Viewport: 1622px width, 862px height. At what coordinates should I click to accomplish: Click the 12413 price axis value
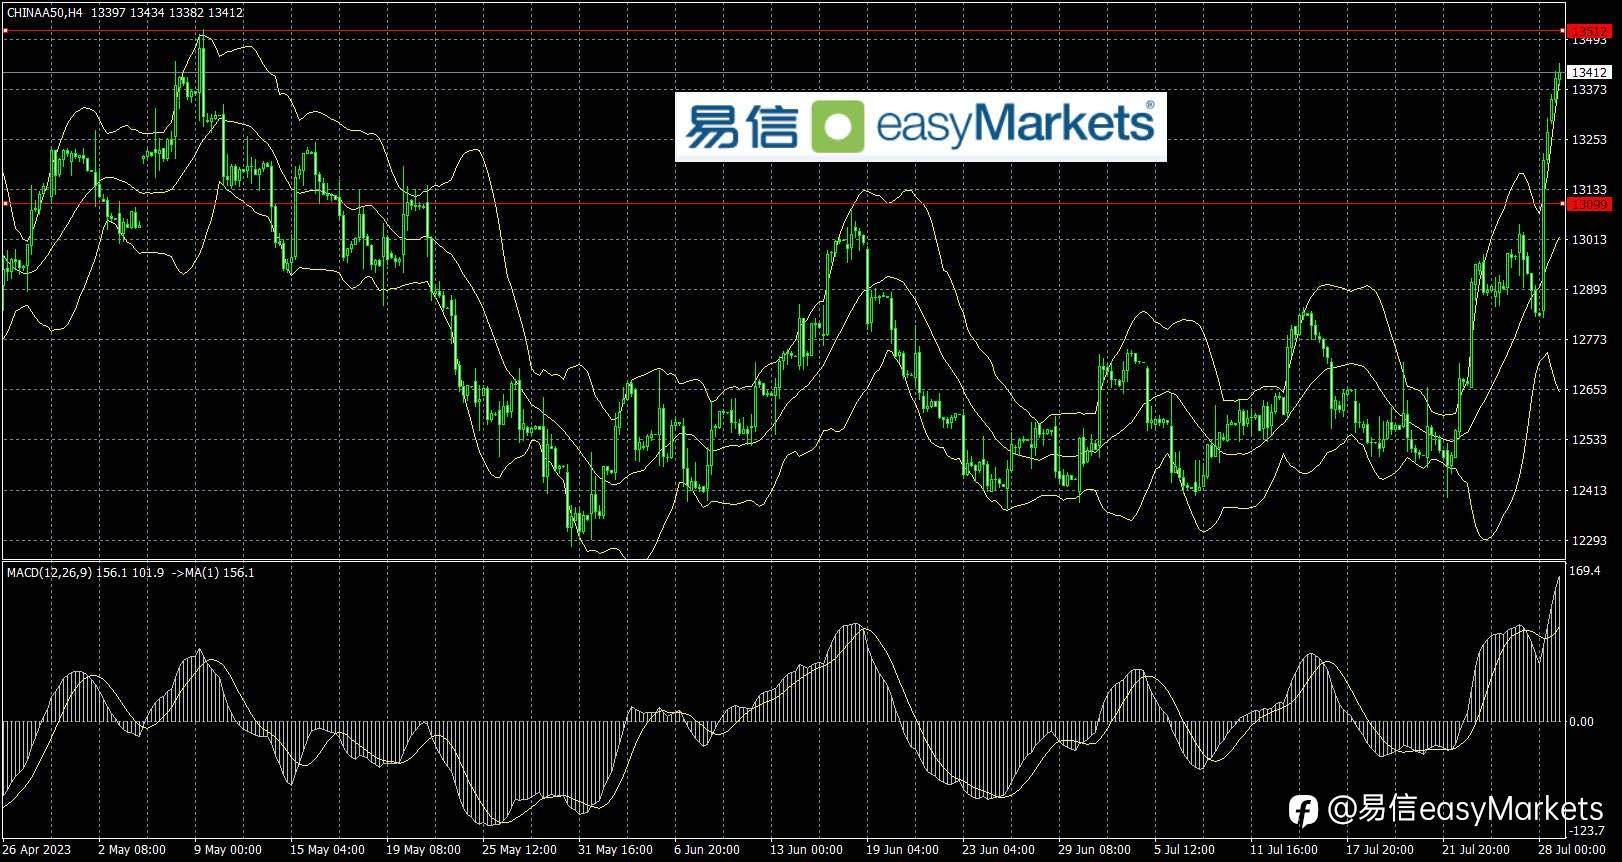(x=1589, y=491)
